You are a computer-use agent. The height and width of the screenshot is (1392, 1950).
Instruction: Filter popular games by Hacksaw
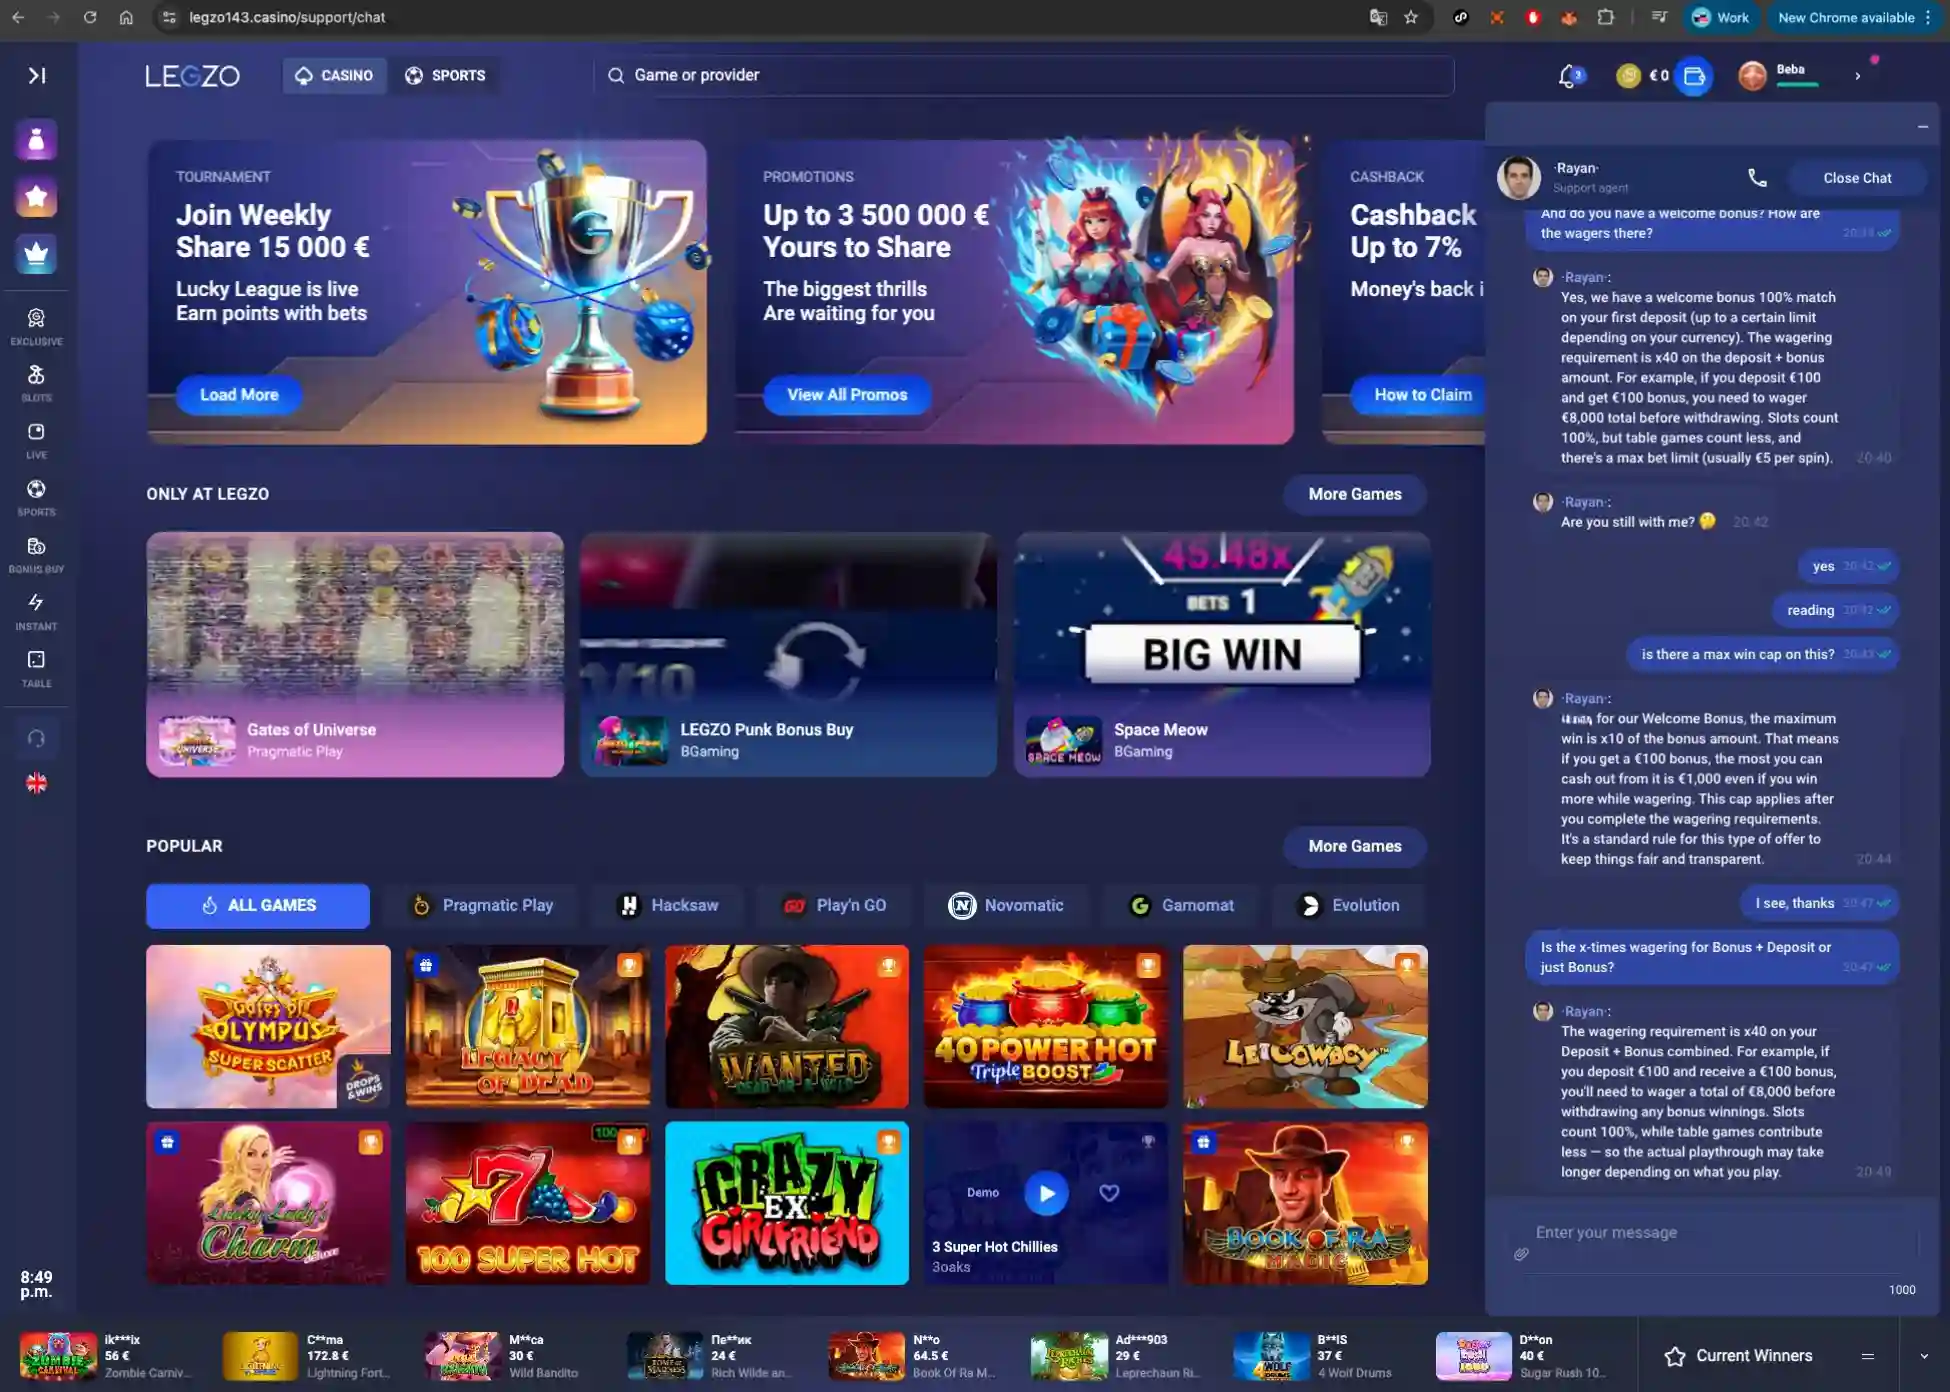click(668, 906)
